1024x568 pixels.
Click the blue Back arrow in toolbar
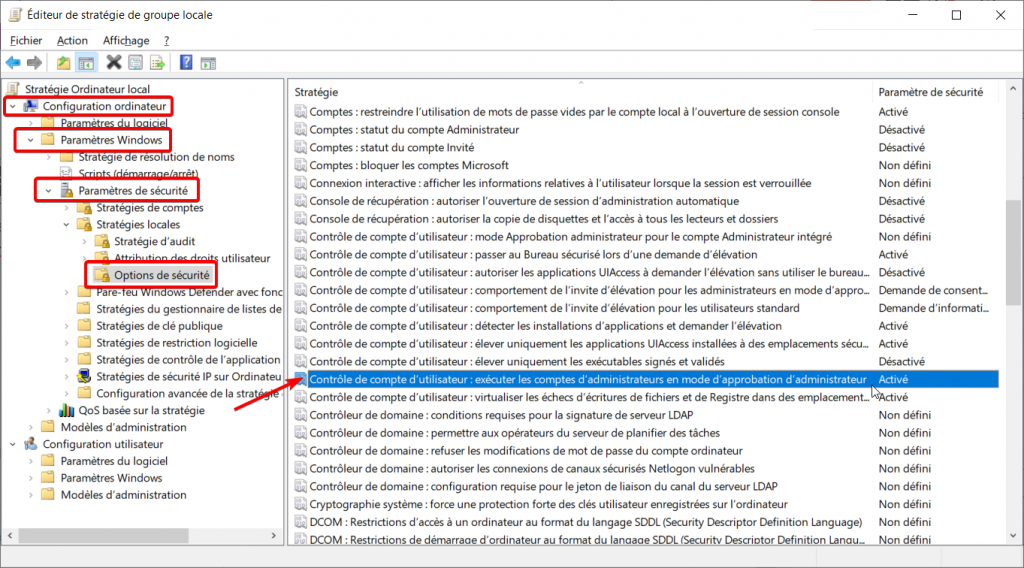click(15, 63)
